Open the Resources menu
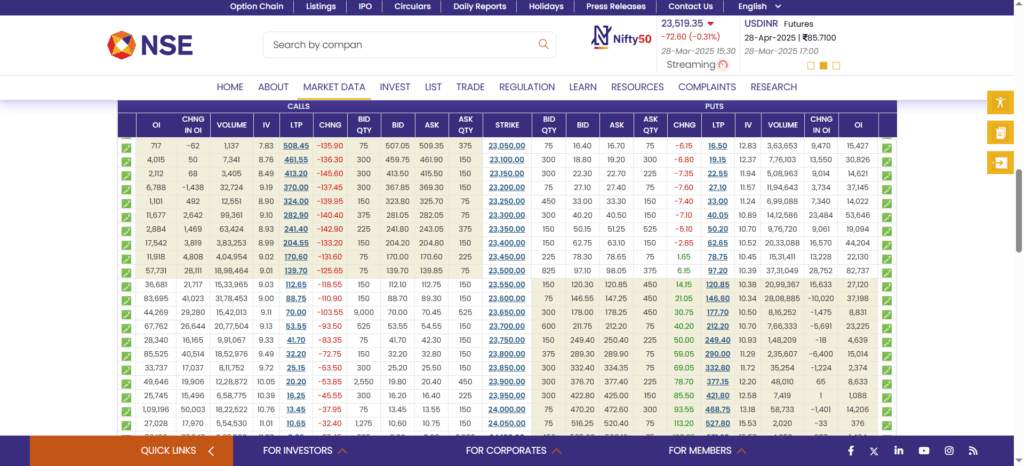This screenshot has height=466, width=1024. pyautogui.click(x=637, y=87)
